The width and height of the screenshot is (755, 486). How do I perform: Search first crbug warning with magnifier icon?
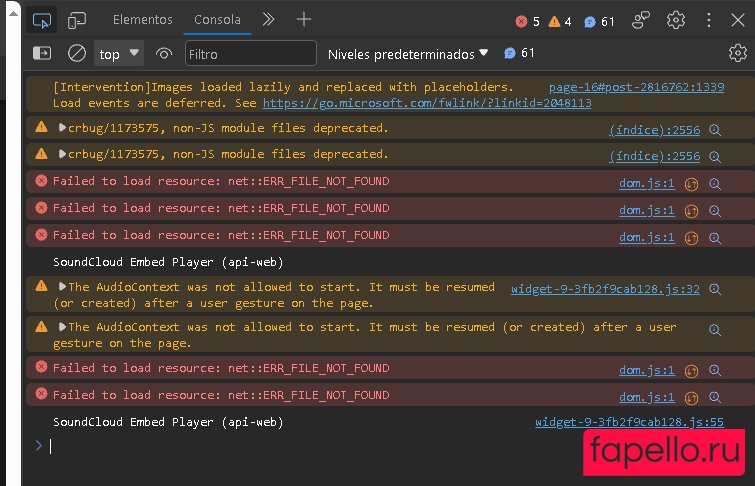point(715,130)
